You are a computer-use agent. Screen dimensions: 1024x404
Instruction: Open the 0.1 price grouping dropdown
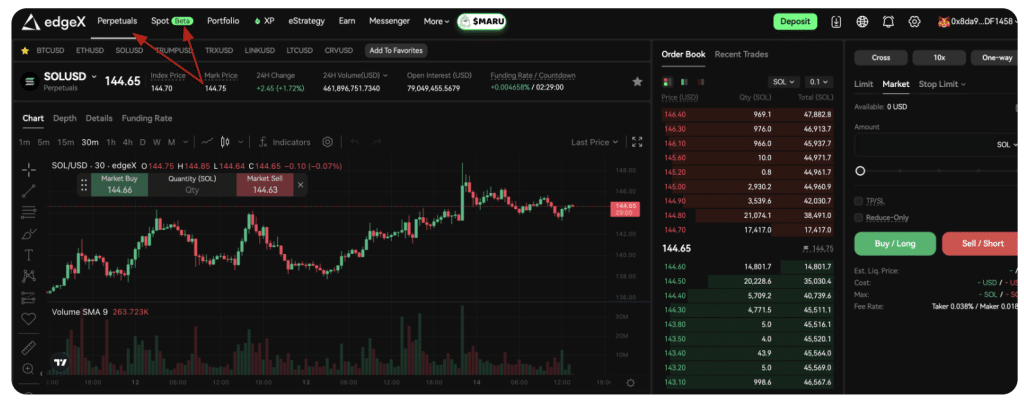(819, 82)
